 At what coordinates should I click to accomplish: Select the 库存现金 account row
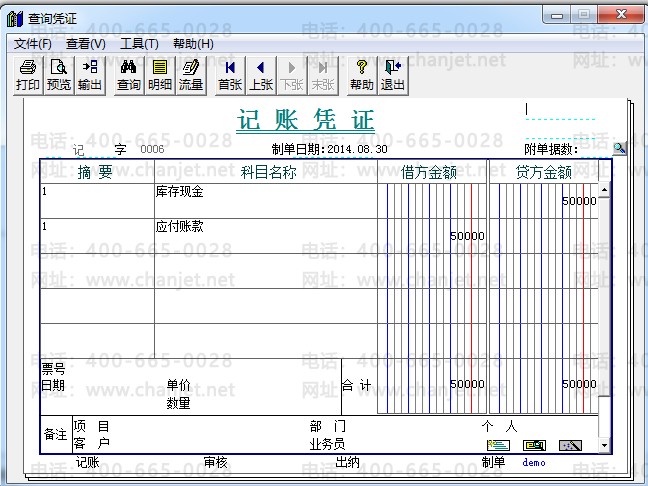click(x=265, y=191)
